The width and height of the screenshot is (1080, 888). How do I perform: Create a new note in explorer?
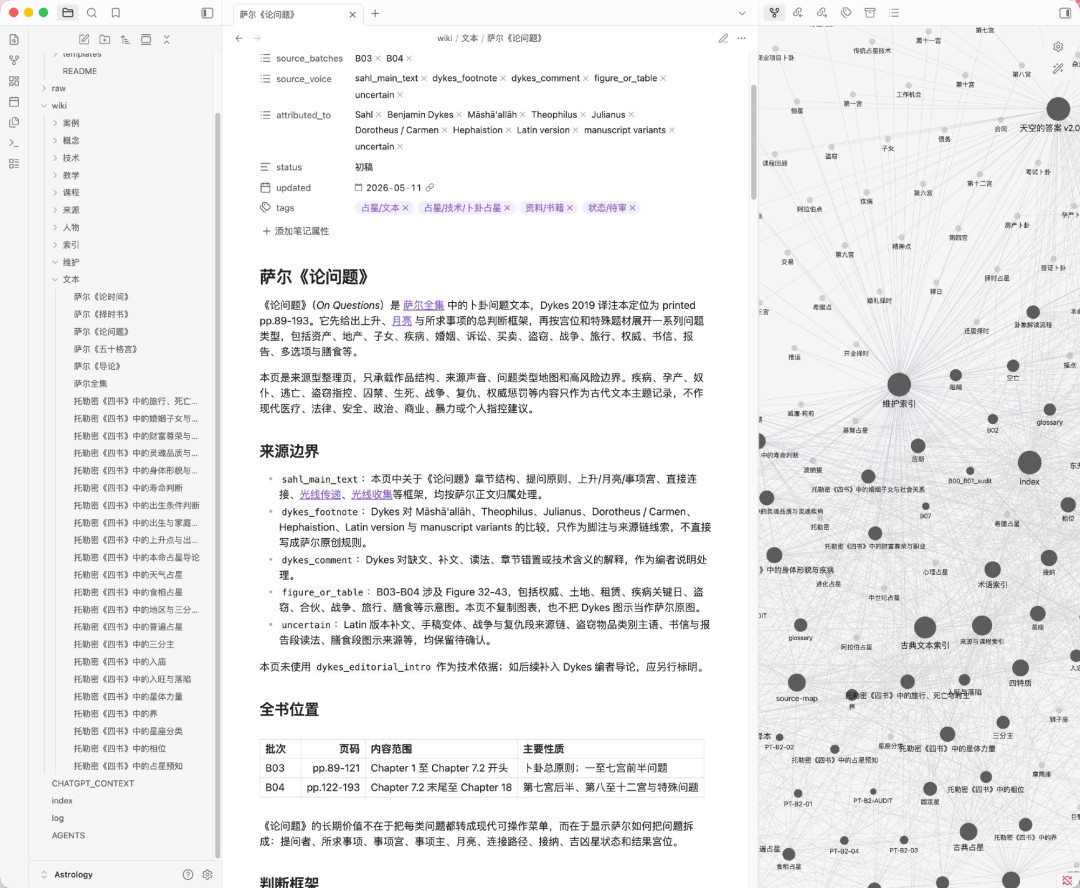click(x=84, y=40)
